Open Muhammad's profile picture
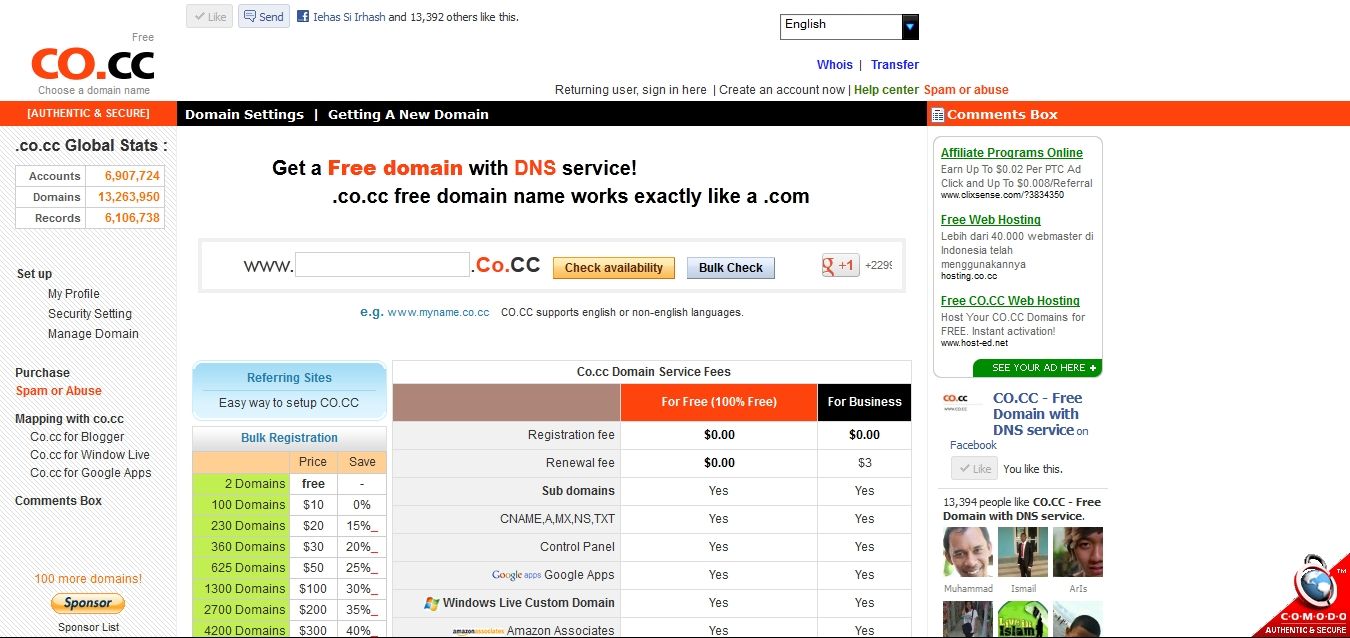 click(x=968, y=552)
